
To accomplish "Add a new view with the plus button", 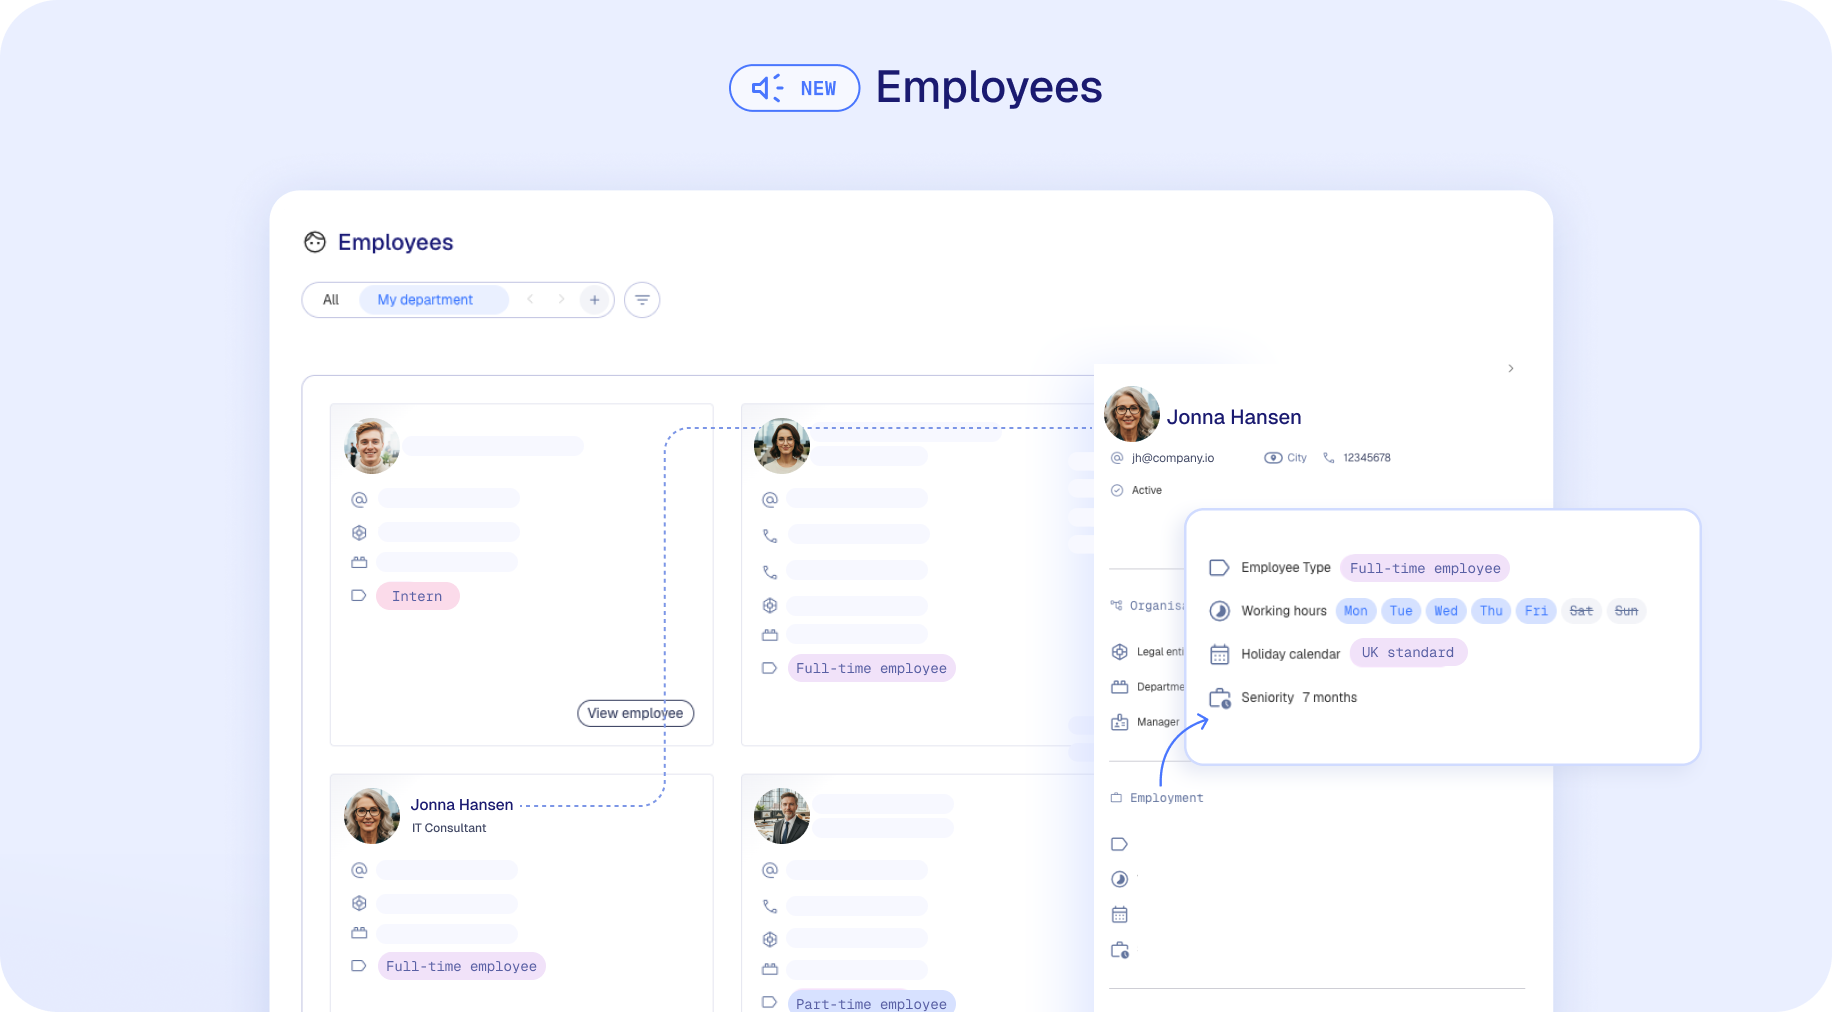I will click(x=595, y=300).
